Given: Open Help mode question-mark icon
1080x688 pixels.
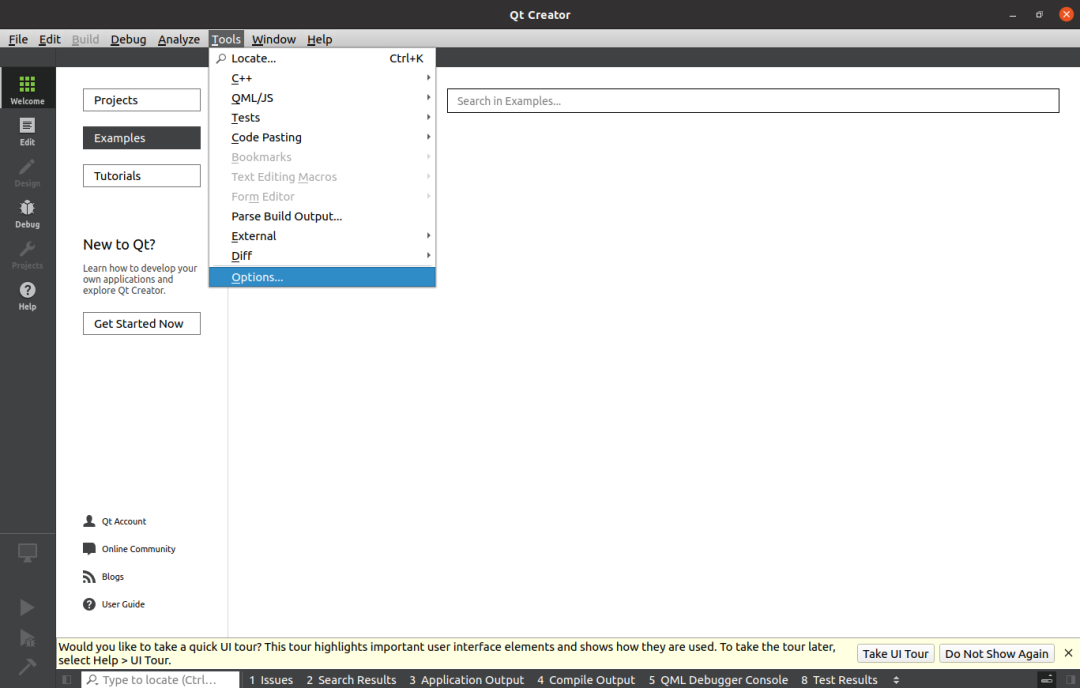Looking at the screenshot, I should [27, 290].
